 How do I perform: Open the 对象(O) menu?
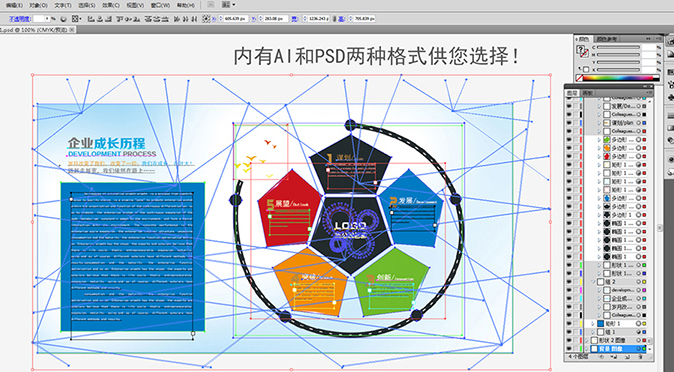(38, 6)
